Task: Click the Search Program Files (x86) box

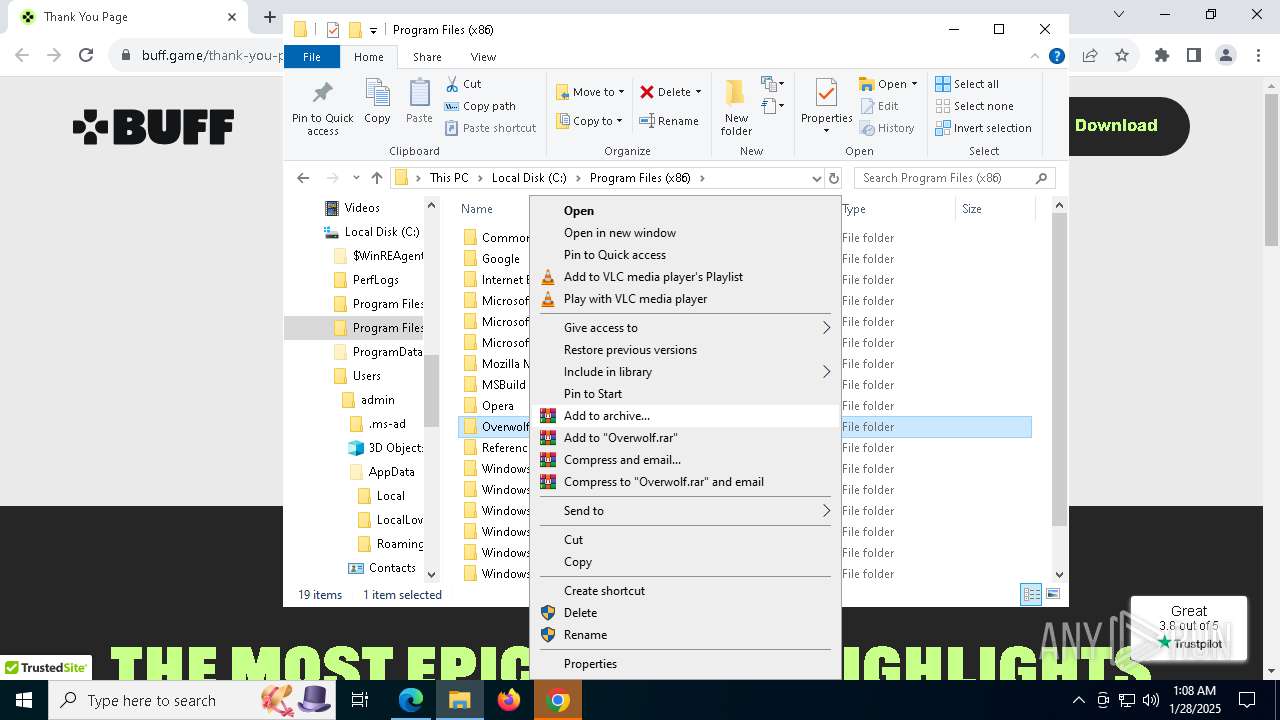Action: (x=954, y=178)
